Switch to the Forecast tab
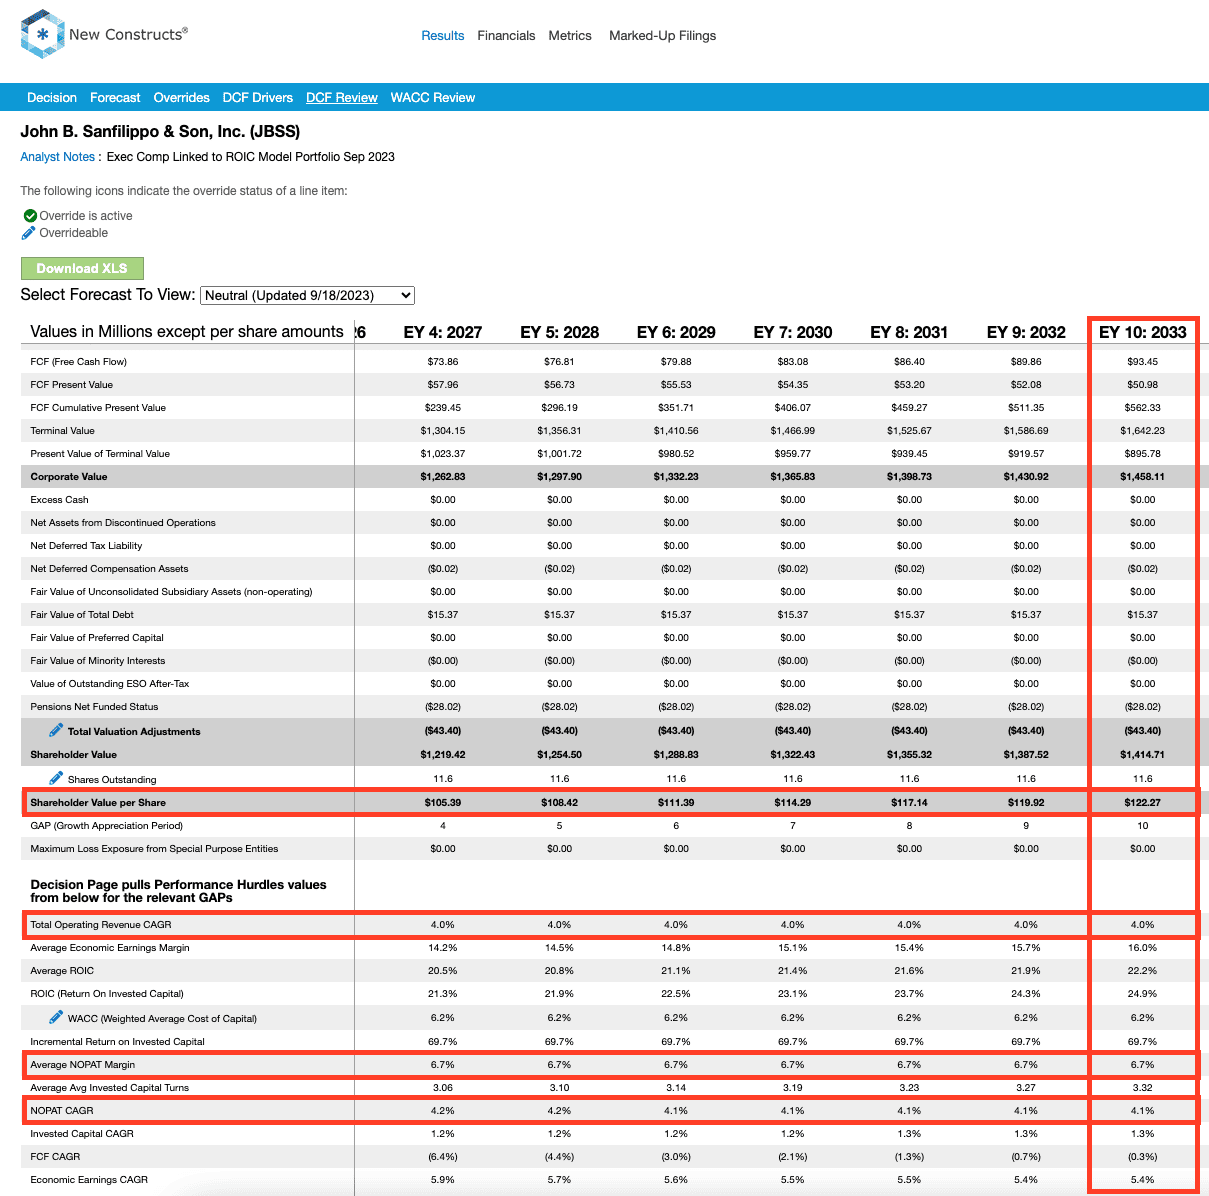 coord(115,97)
